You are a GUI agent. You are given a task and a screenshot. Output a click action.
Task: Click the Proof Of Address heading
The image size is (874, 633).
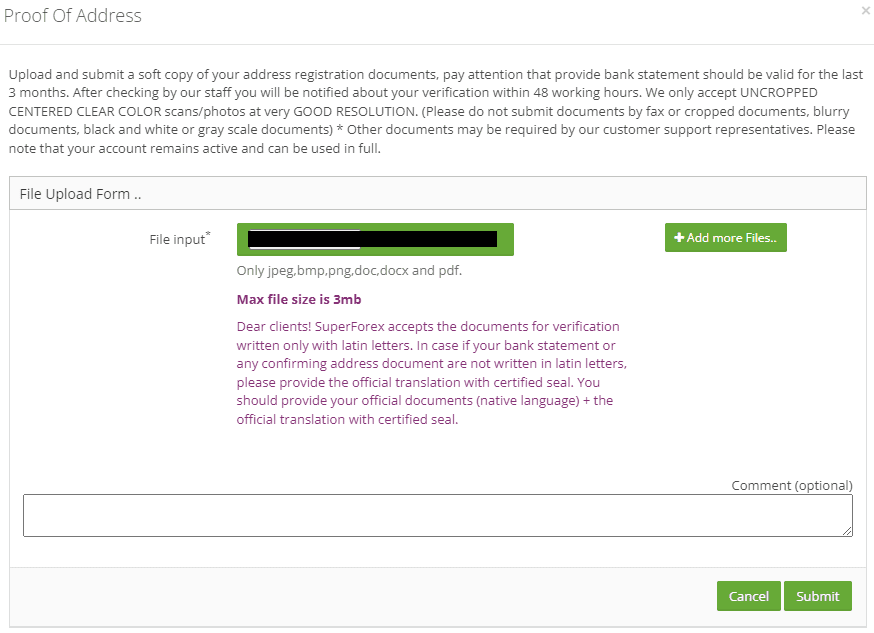point(72,16)
